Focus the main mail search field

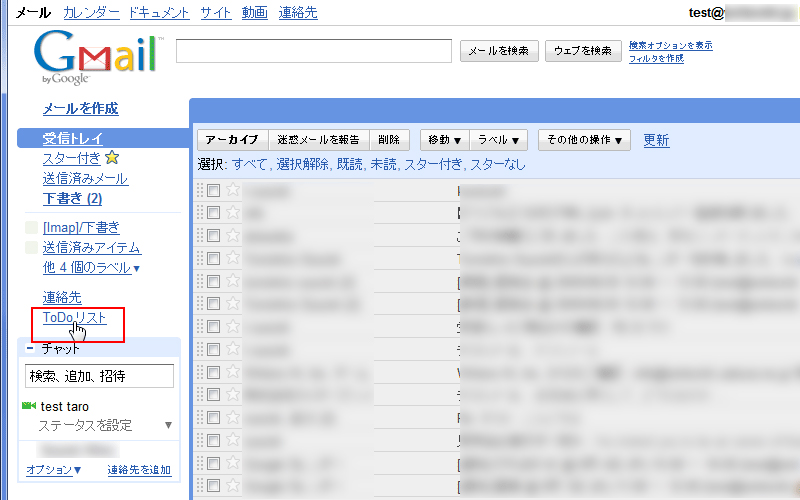tap(314, 51)
